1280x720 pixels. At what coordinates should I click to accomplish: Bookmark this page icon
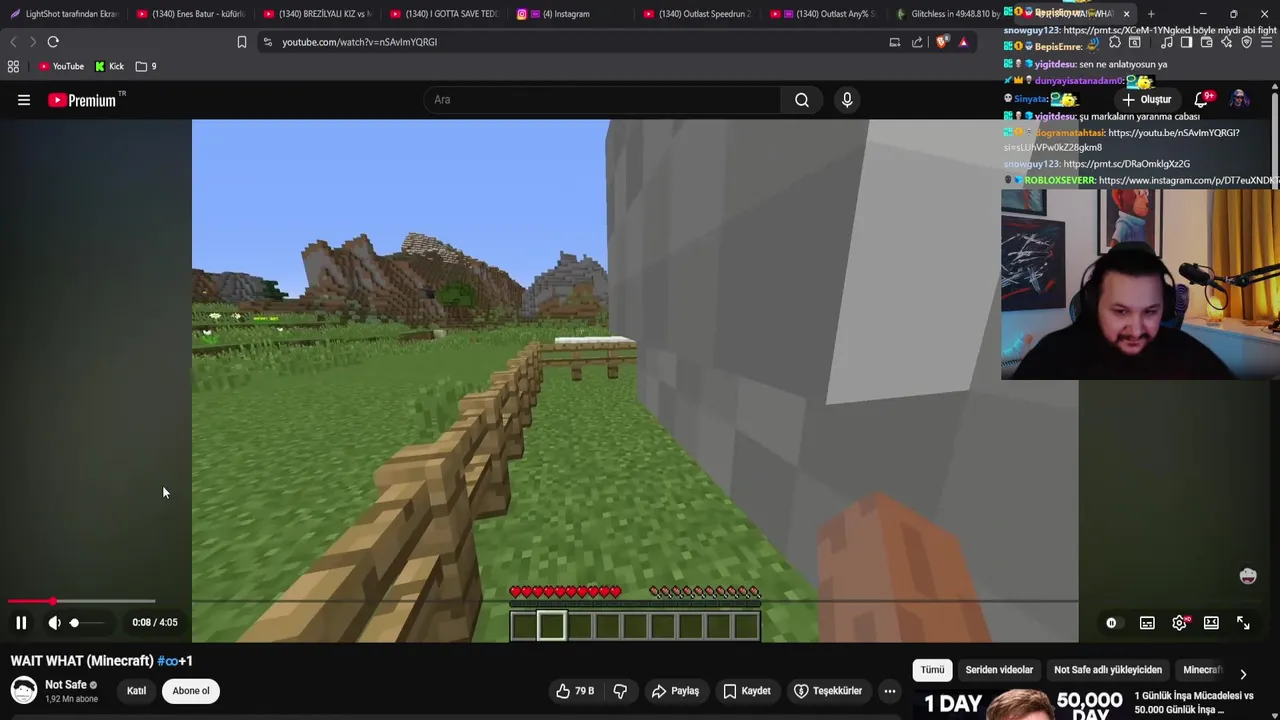pyautogui.click(x=241, y=42)
